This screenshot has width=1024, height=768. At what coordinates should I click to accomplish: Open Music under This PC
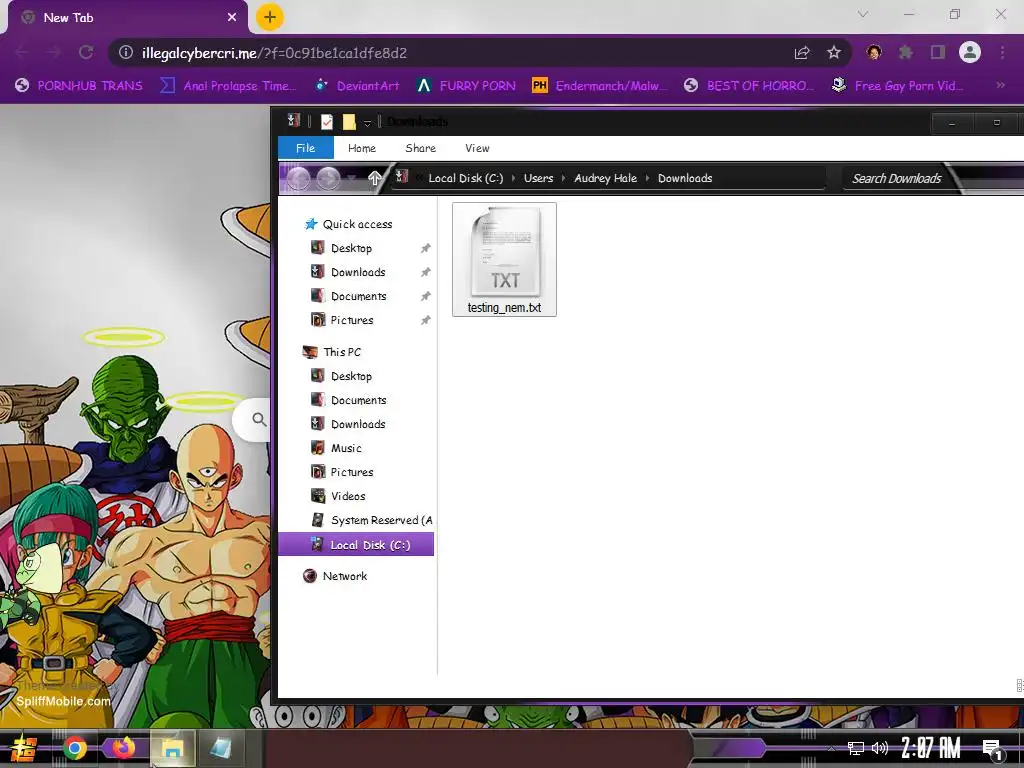point(346,448)
